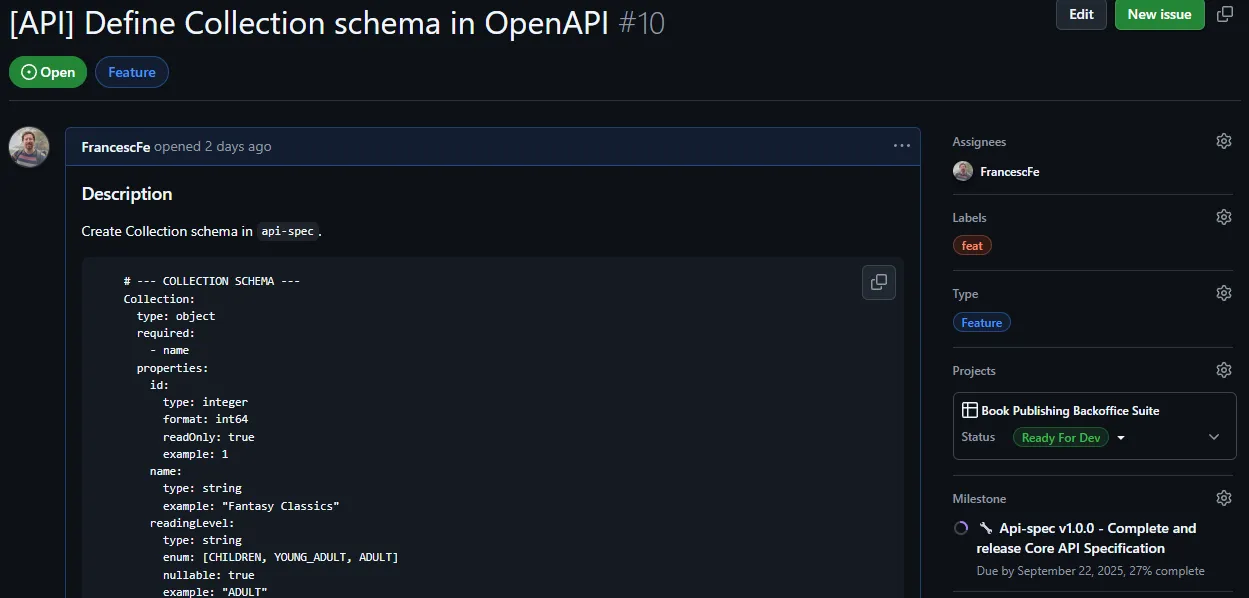Copy the code block contents
The image size is (1249, 598).
(x=879, y=282)
